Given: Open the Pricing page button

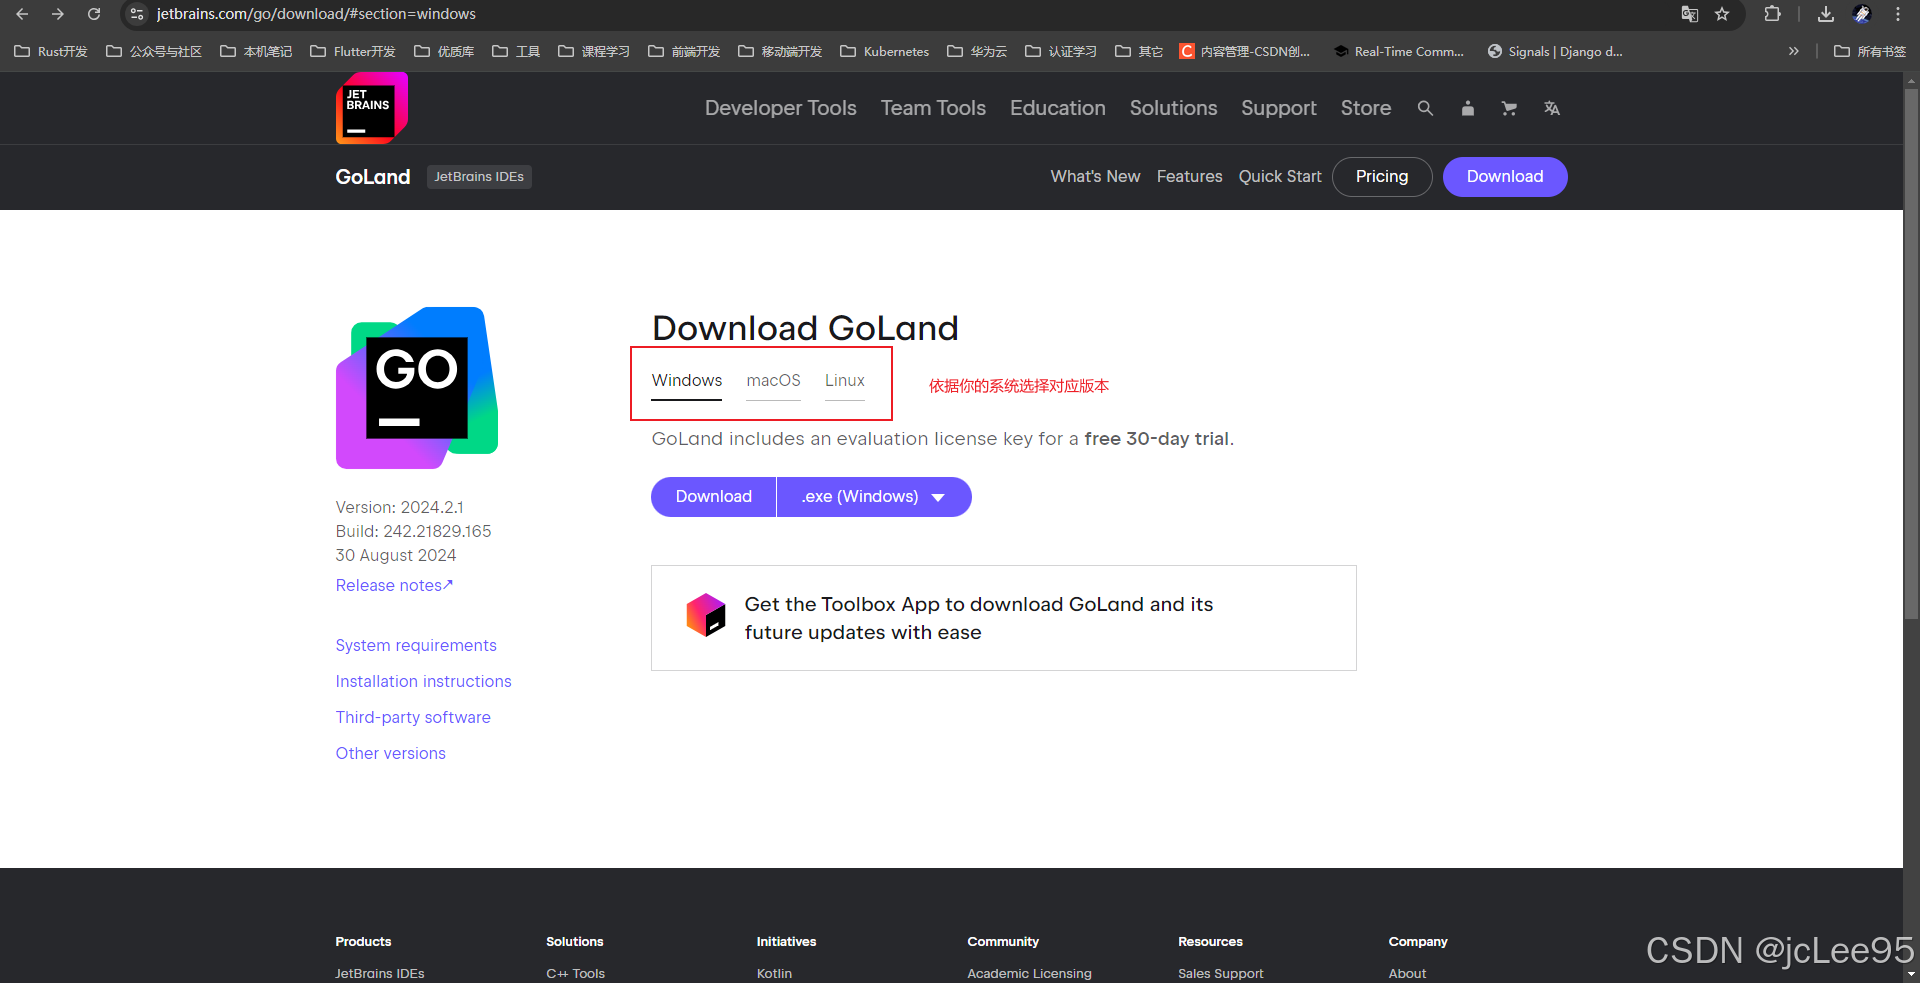Looking at the screenshot, I should 1382,177.
